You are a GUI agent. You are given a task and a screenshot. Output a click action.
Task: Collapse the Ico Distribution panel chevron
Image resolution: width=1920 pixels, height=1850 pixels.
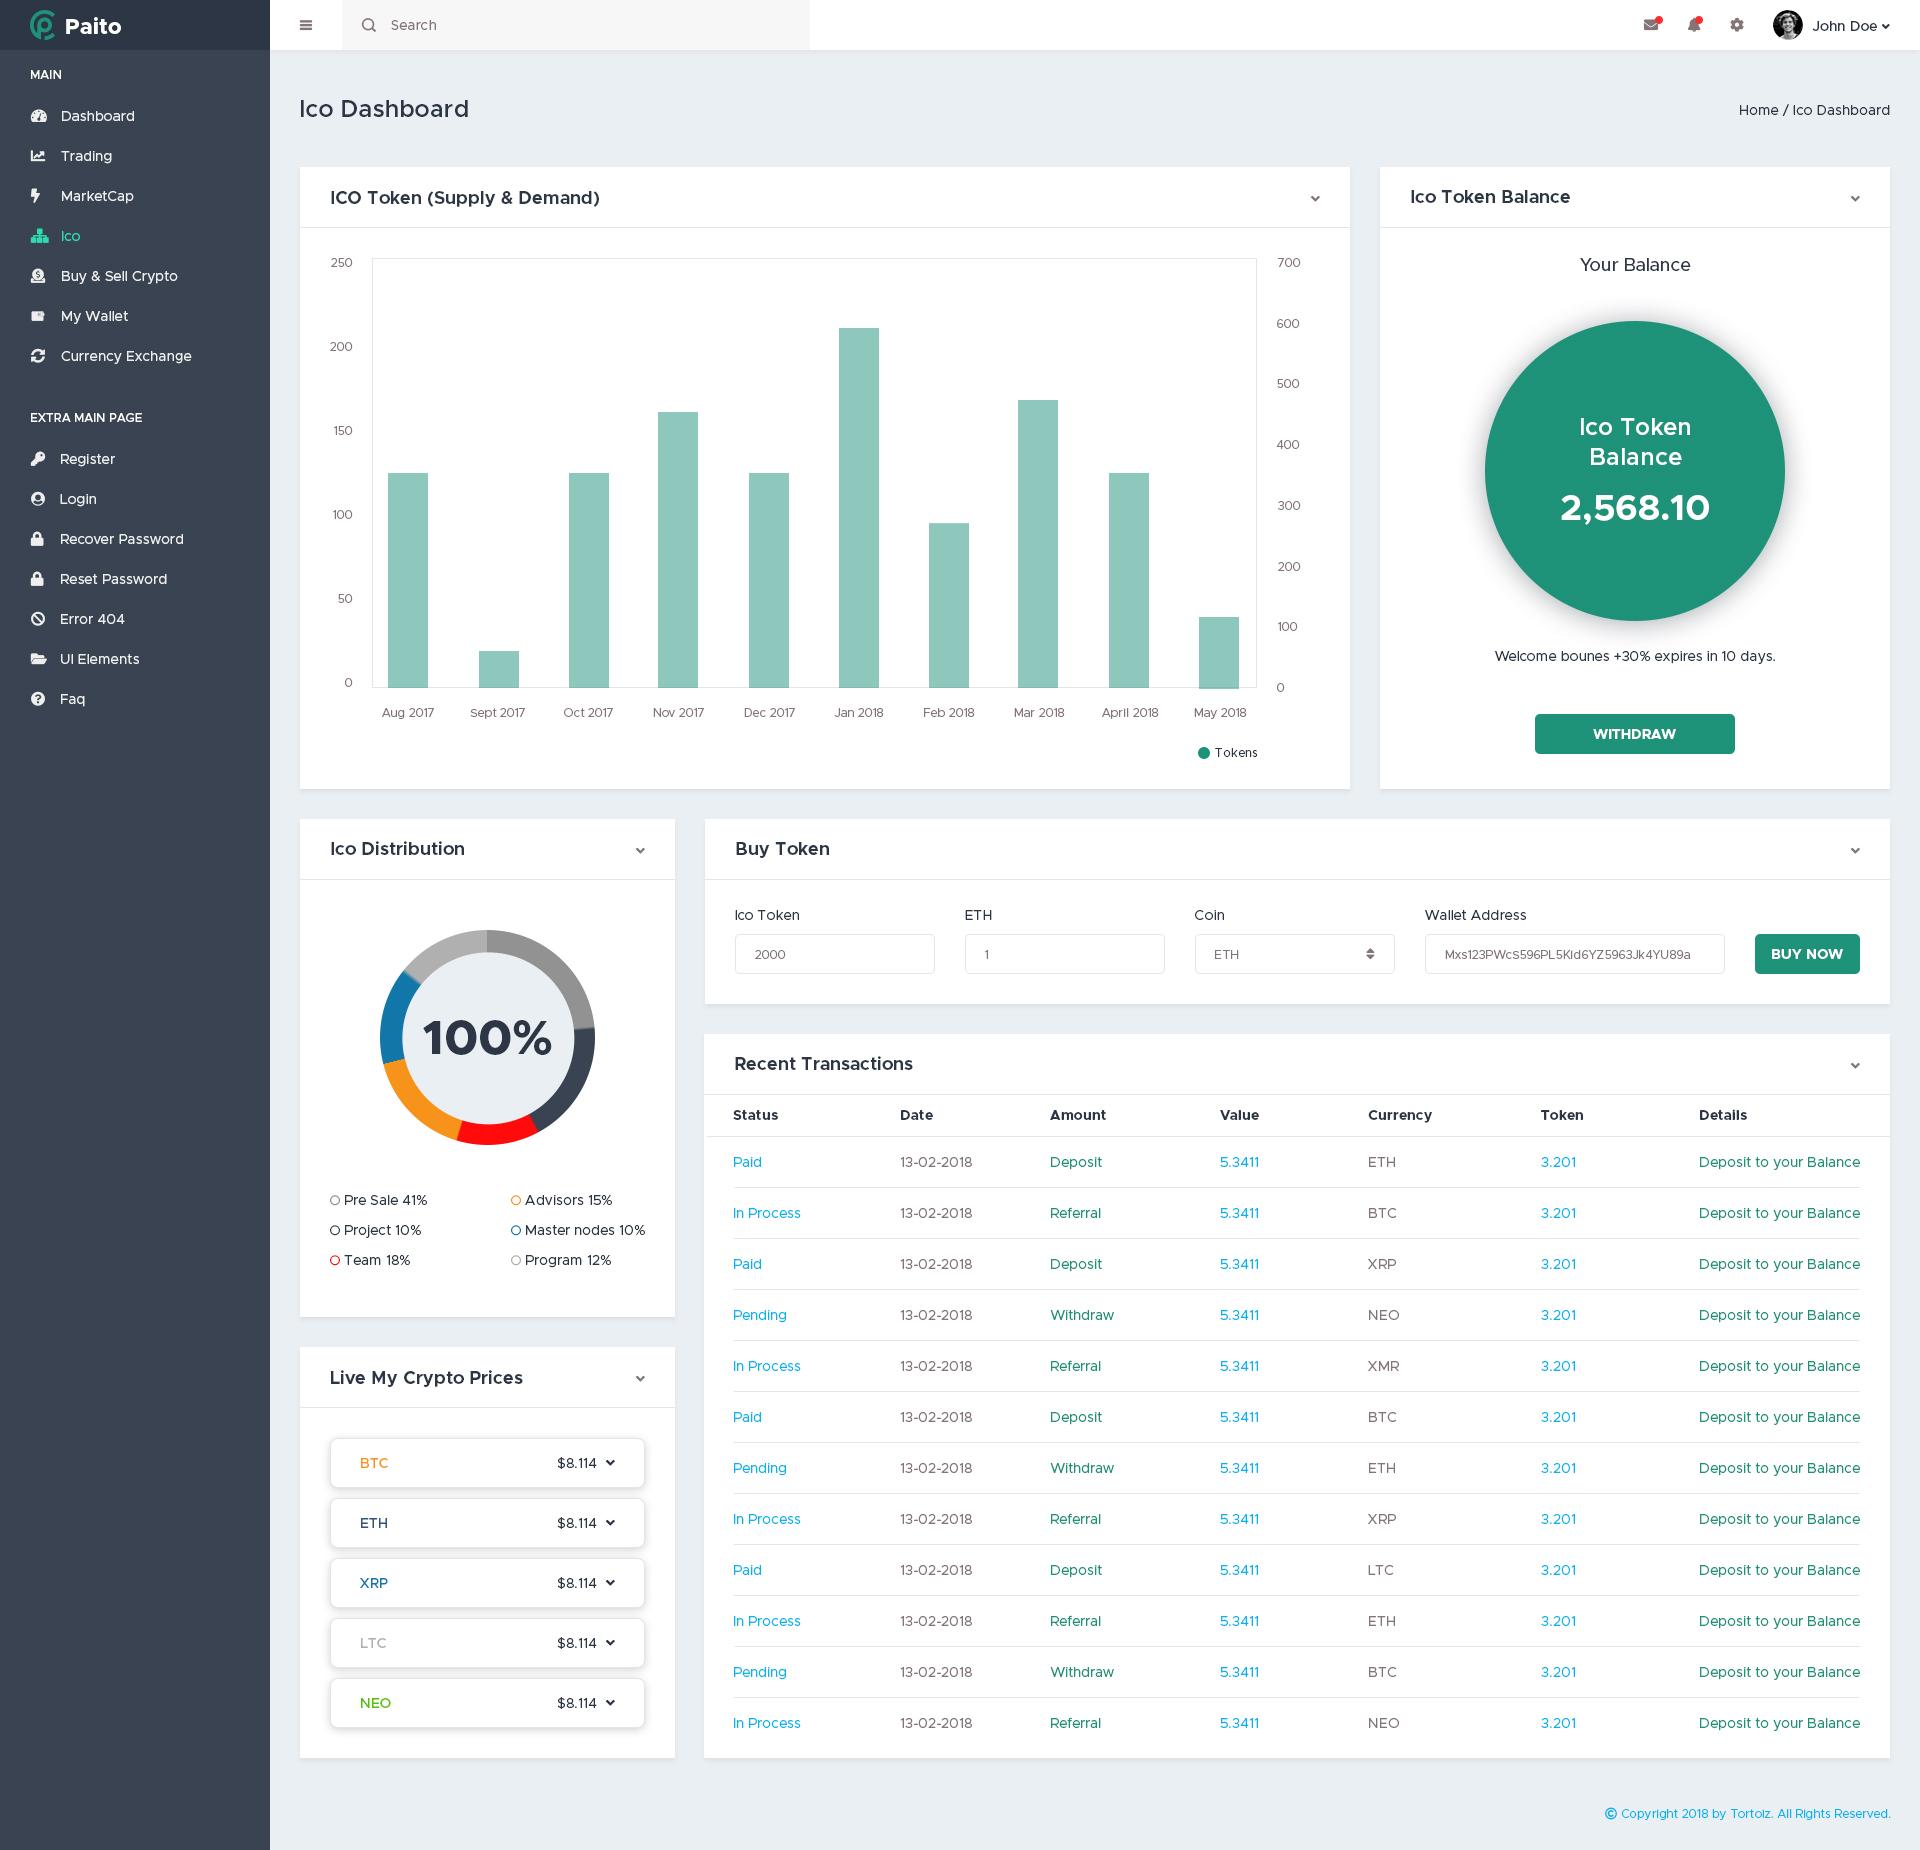point(641,849)
